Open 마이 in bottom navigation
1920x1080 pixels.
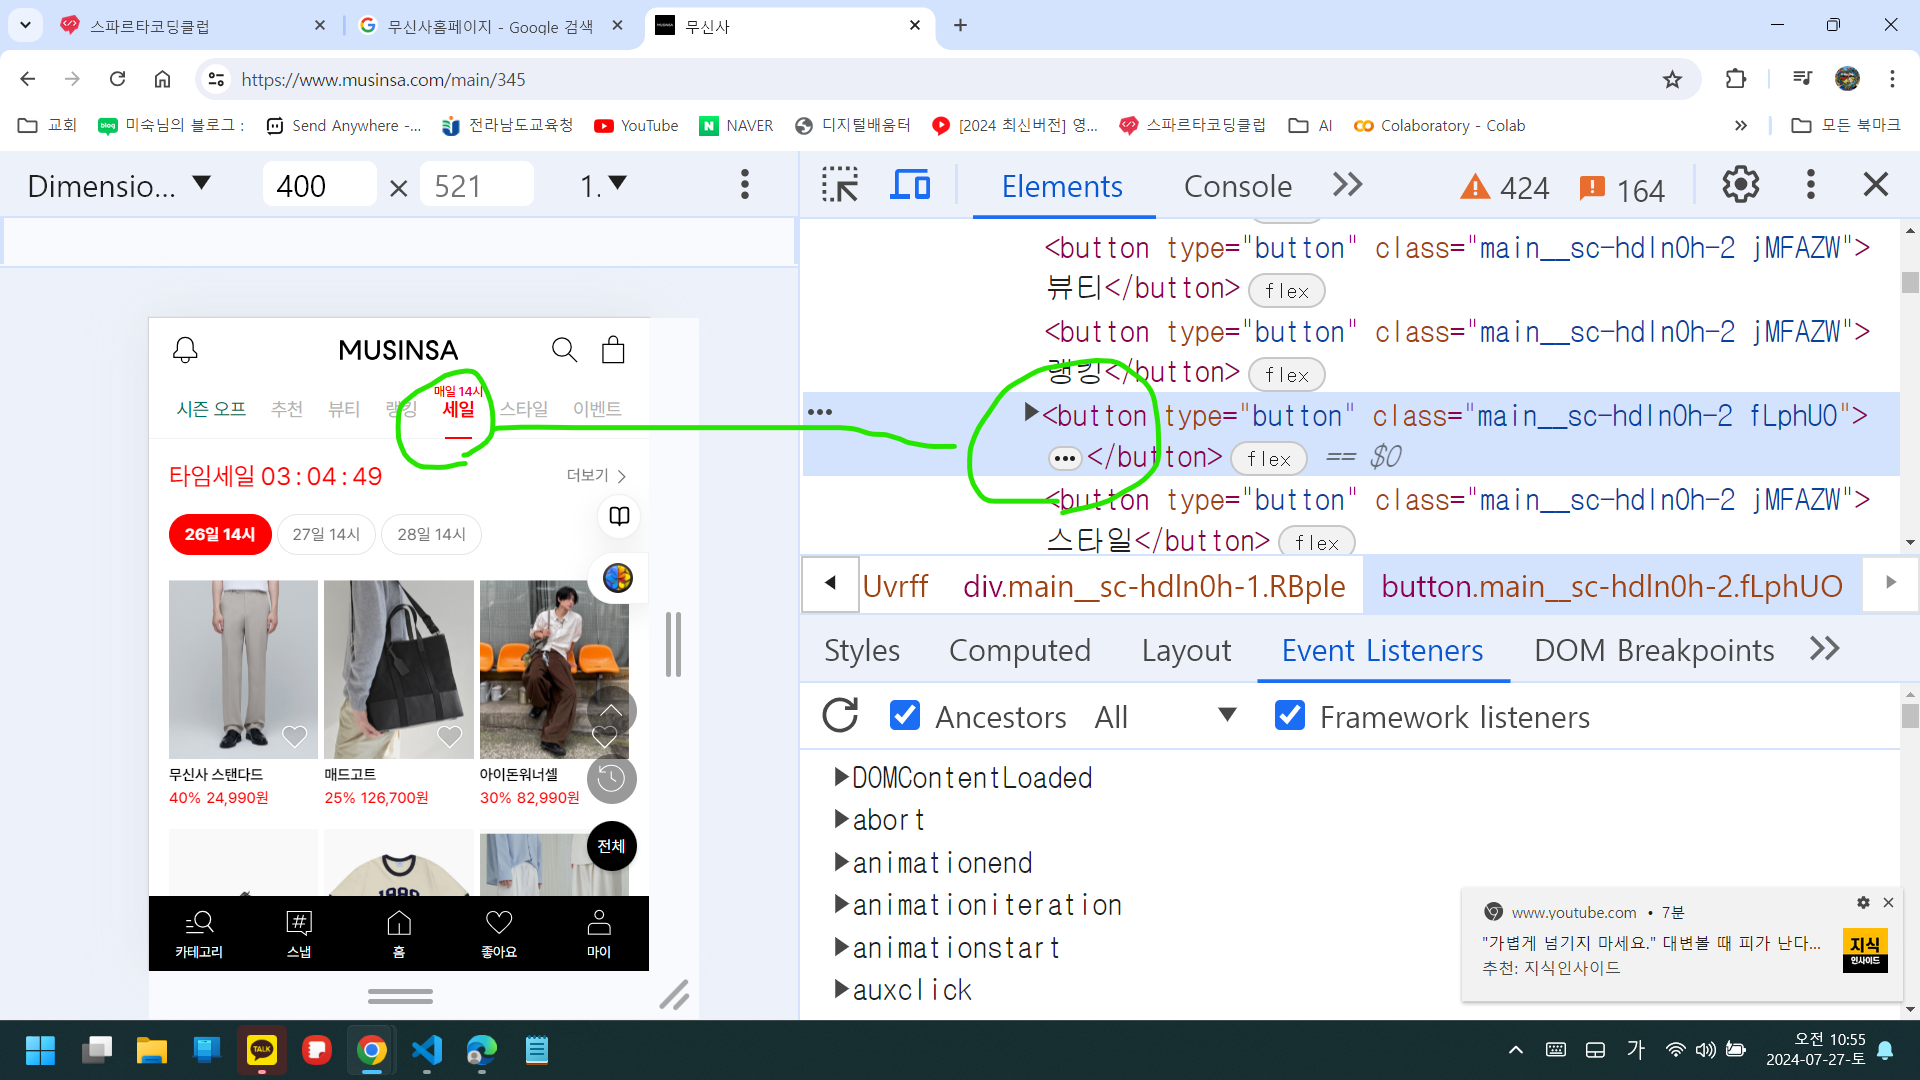(599, 934)
